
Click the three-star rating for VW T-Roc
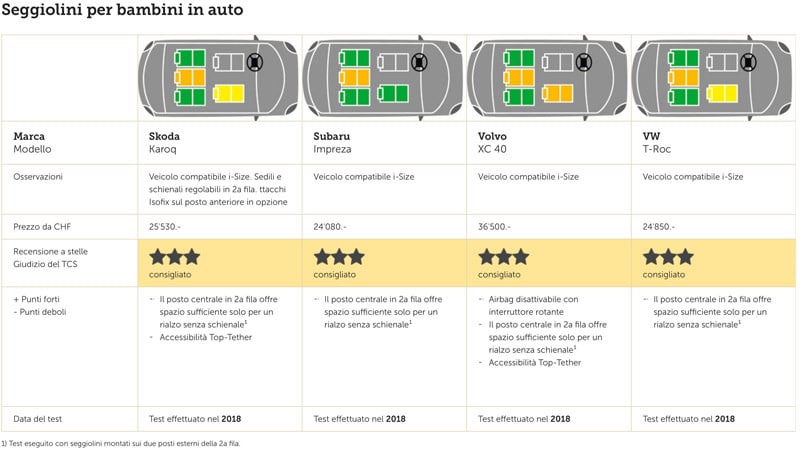click(x=668, y=257)
